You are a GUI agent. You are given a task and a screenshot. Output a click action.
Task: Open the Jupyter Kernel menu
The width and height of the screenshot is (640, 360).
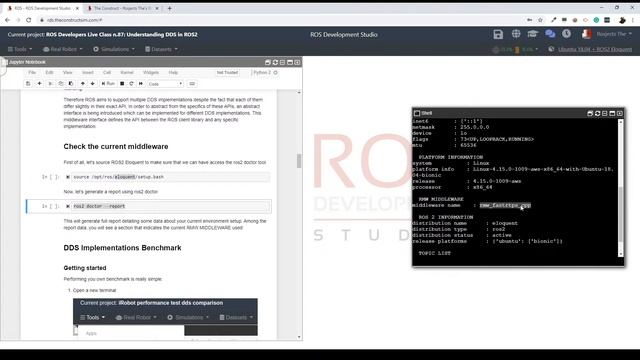point(127,72)
